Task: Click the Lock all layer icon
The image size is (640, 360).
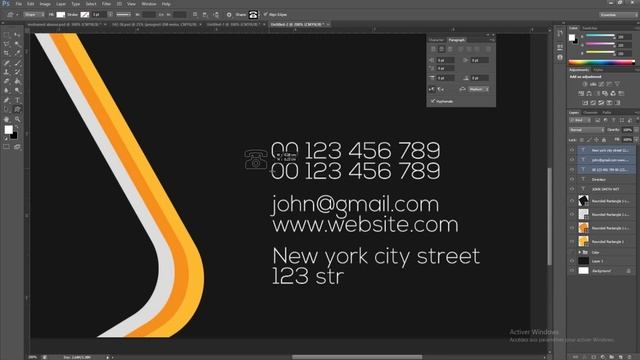Action: tap(604, 140)
